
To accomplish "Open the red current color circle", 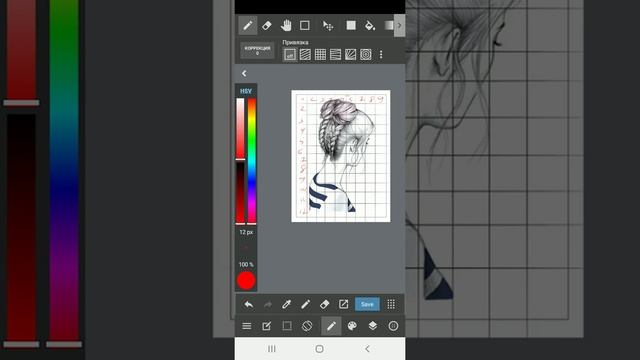I will [246, 281].
